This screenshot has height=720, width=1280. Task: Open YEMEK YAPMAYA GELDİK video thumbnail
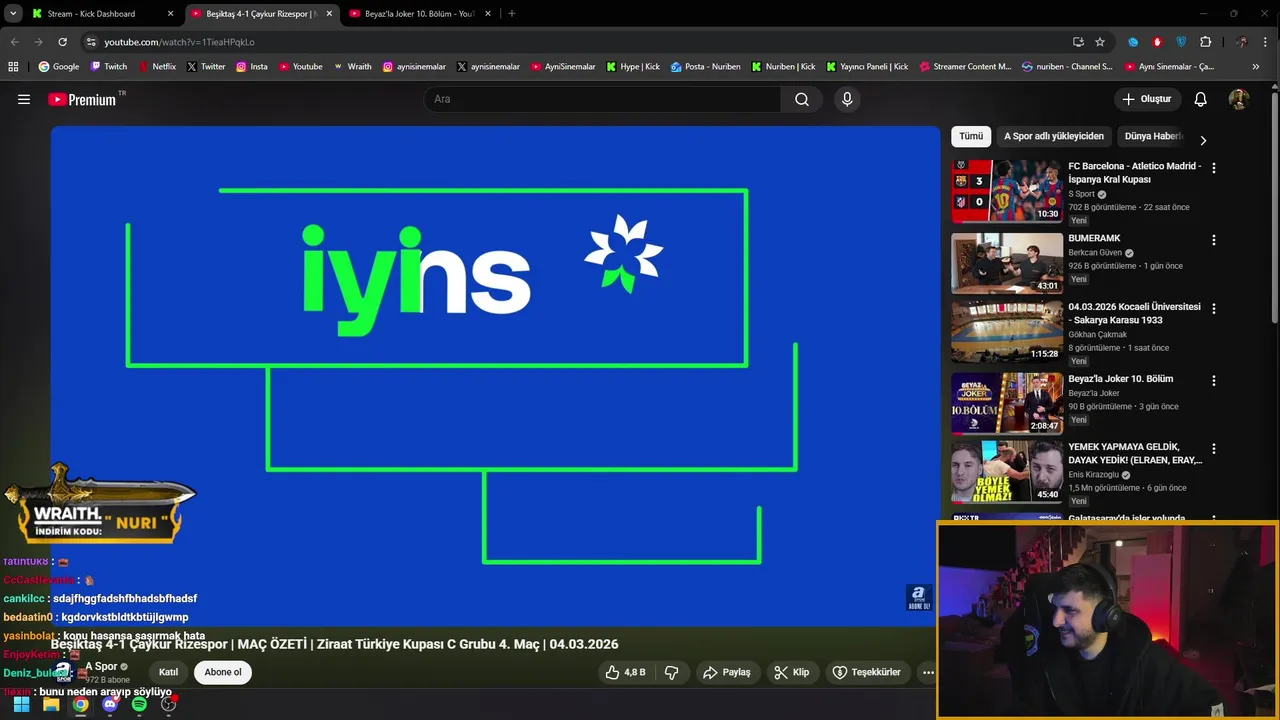(x=1006, y=471)
